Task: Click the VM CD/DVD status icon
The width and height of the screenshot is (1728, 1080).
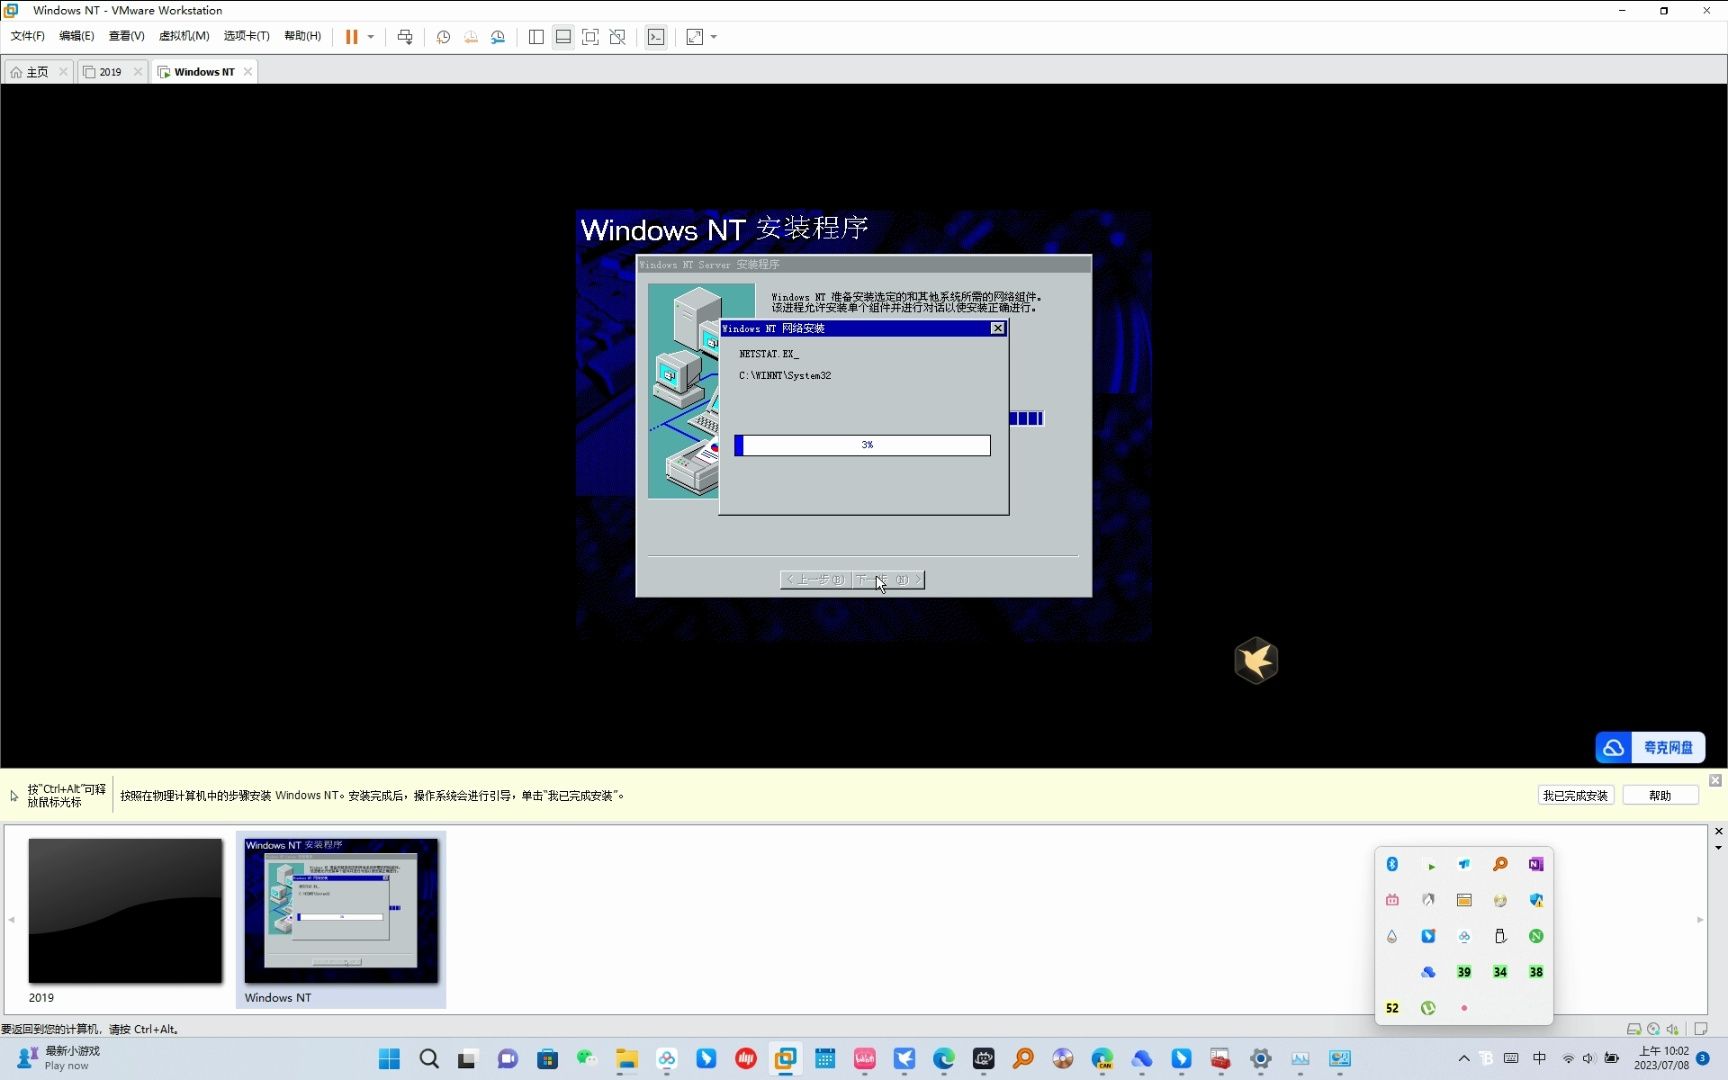Action: 1653,1029
